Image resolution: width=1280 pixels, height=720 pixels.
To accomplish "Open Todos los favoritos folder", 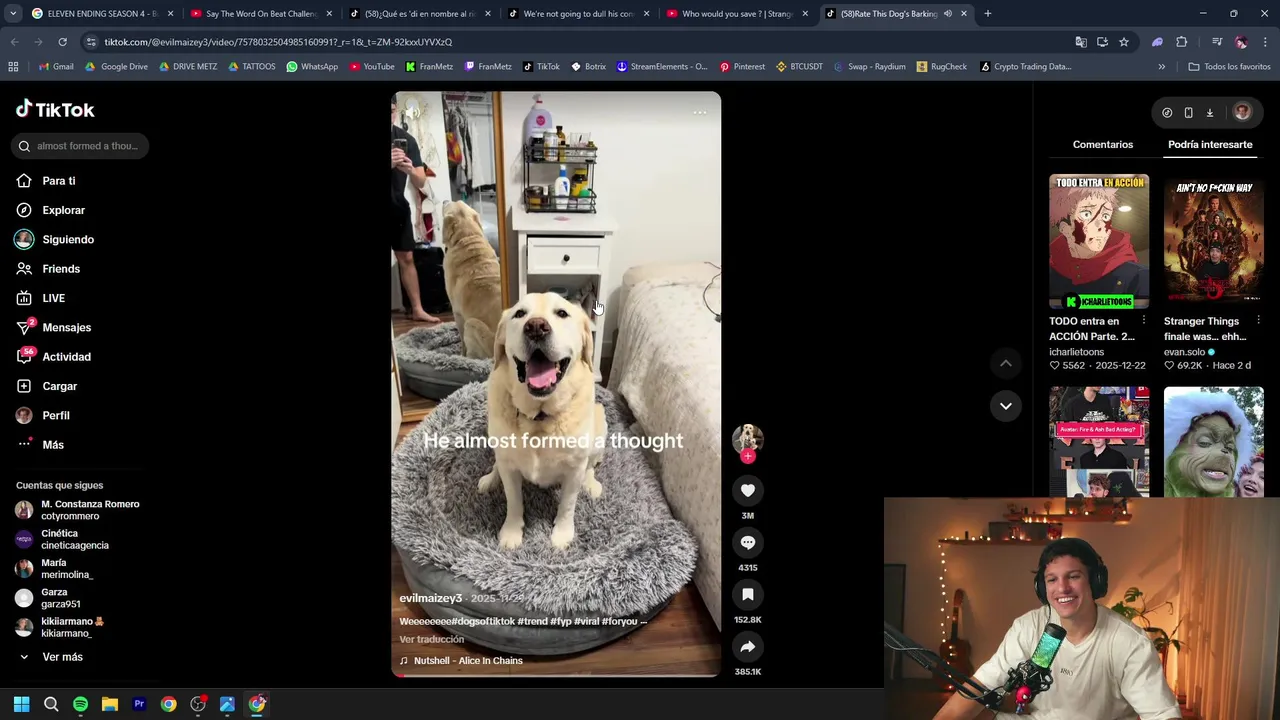I will click(x=1229, y=67).
